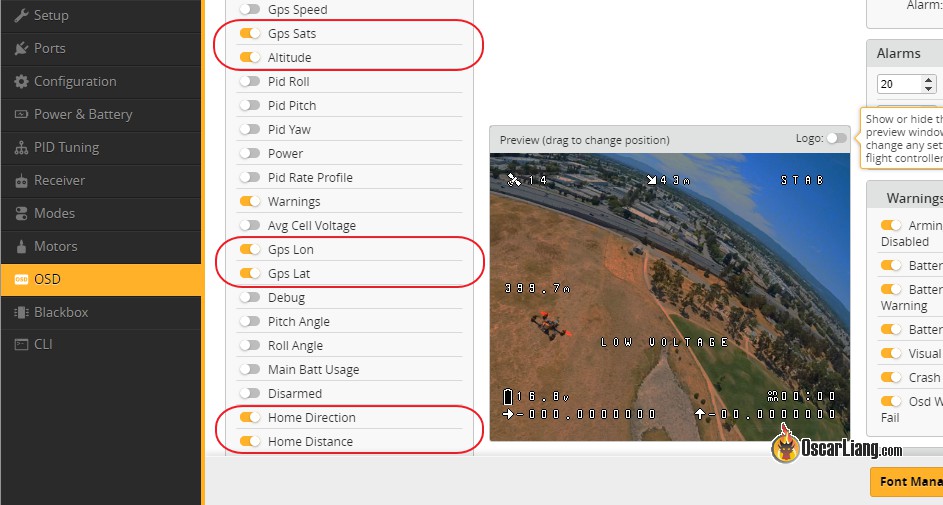Click the Font Manager button
943x505 pixels.
[x=906, y=481]
